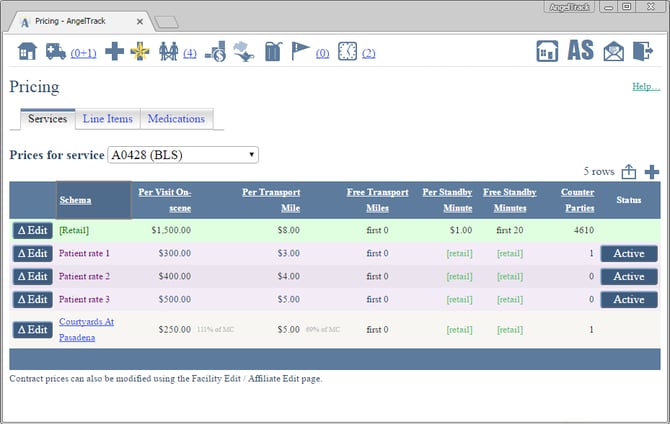Open a new browser tab
Screen dimensions: 670x424
(x=166, y=22)
